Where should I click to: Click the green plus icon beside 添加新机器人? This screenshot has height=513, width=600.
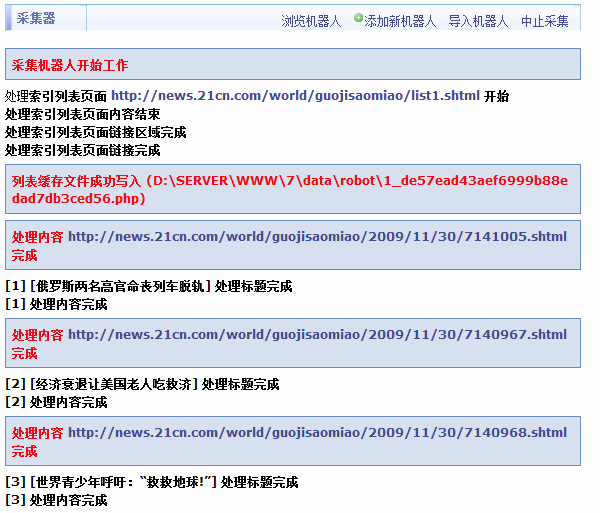click(x=358, y=19)
